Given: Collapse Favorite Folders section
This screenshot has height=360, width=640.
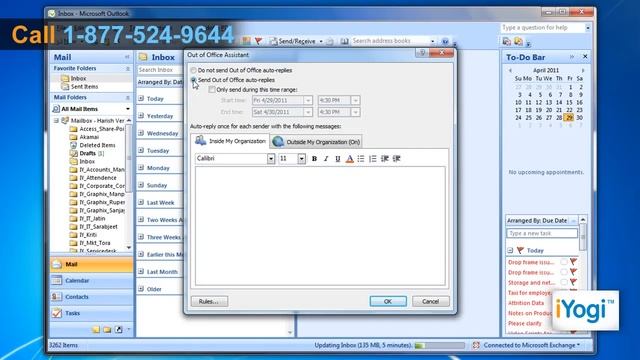Looking at the screenshot, I should [128, 69].
